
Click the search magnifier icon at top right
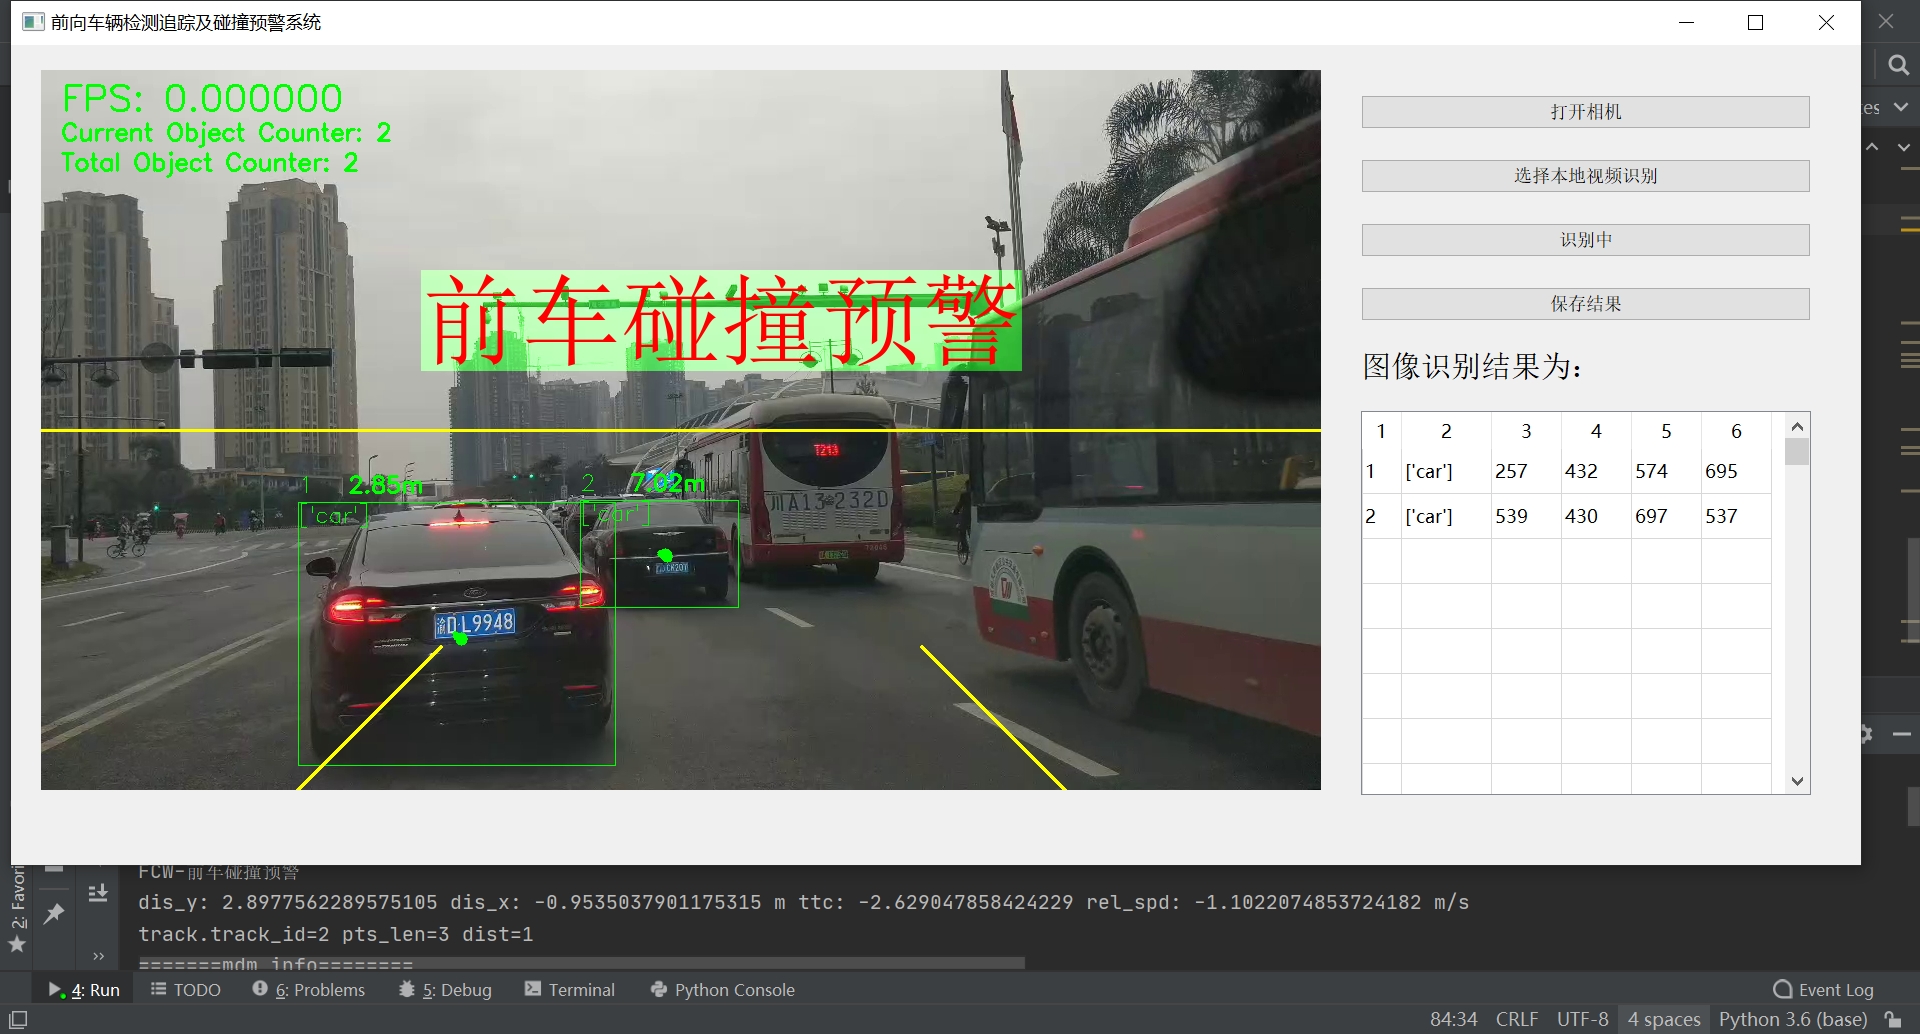1898,64
